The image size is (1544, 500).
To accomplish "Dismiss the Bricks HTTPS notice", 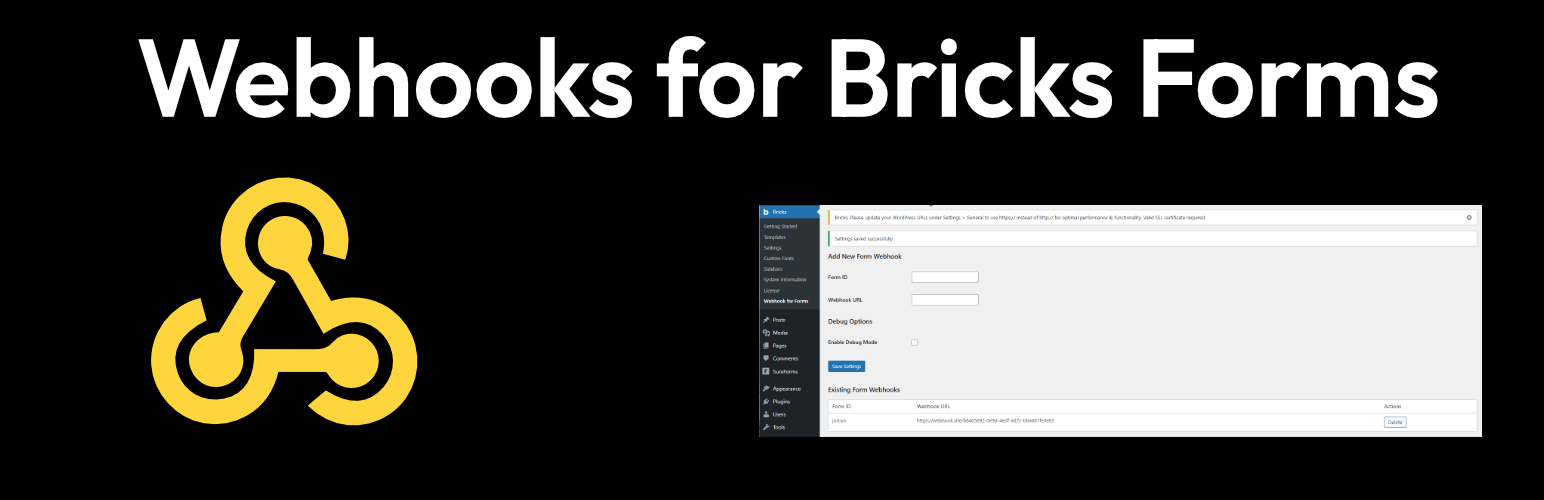I will (1469, 217).
